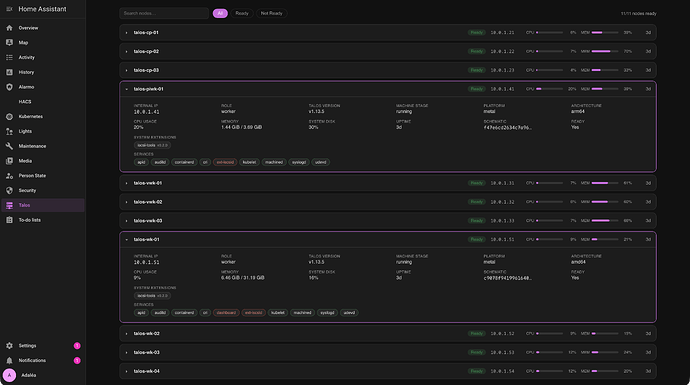The width and height of the screenshot is (690, 385).
Task: Expand the talos-wk-04 node row
Action: click(x=388, y=371)
